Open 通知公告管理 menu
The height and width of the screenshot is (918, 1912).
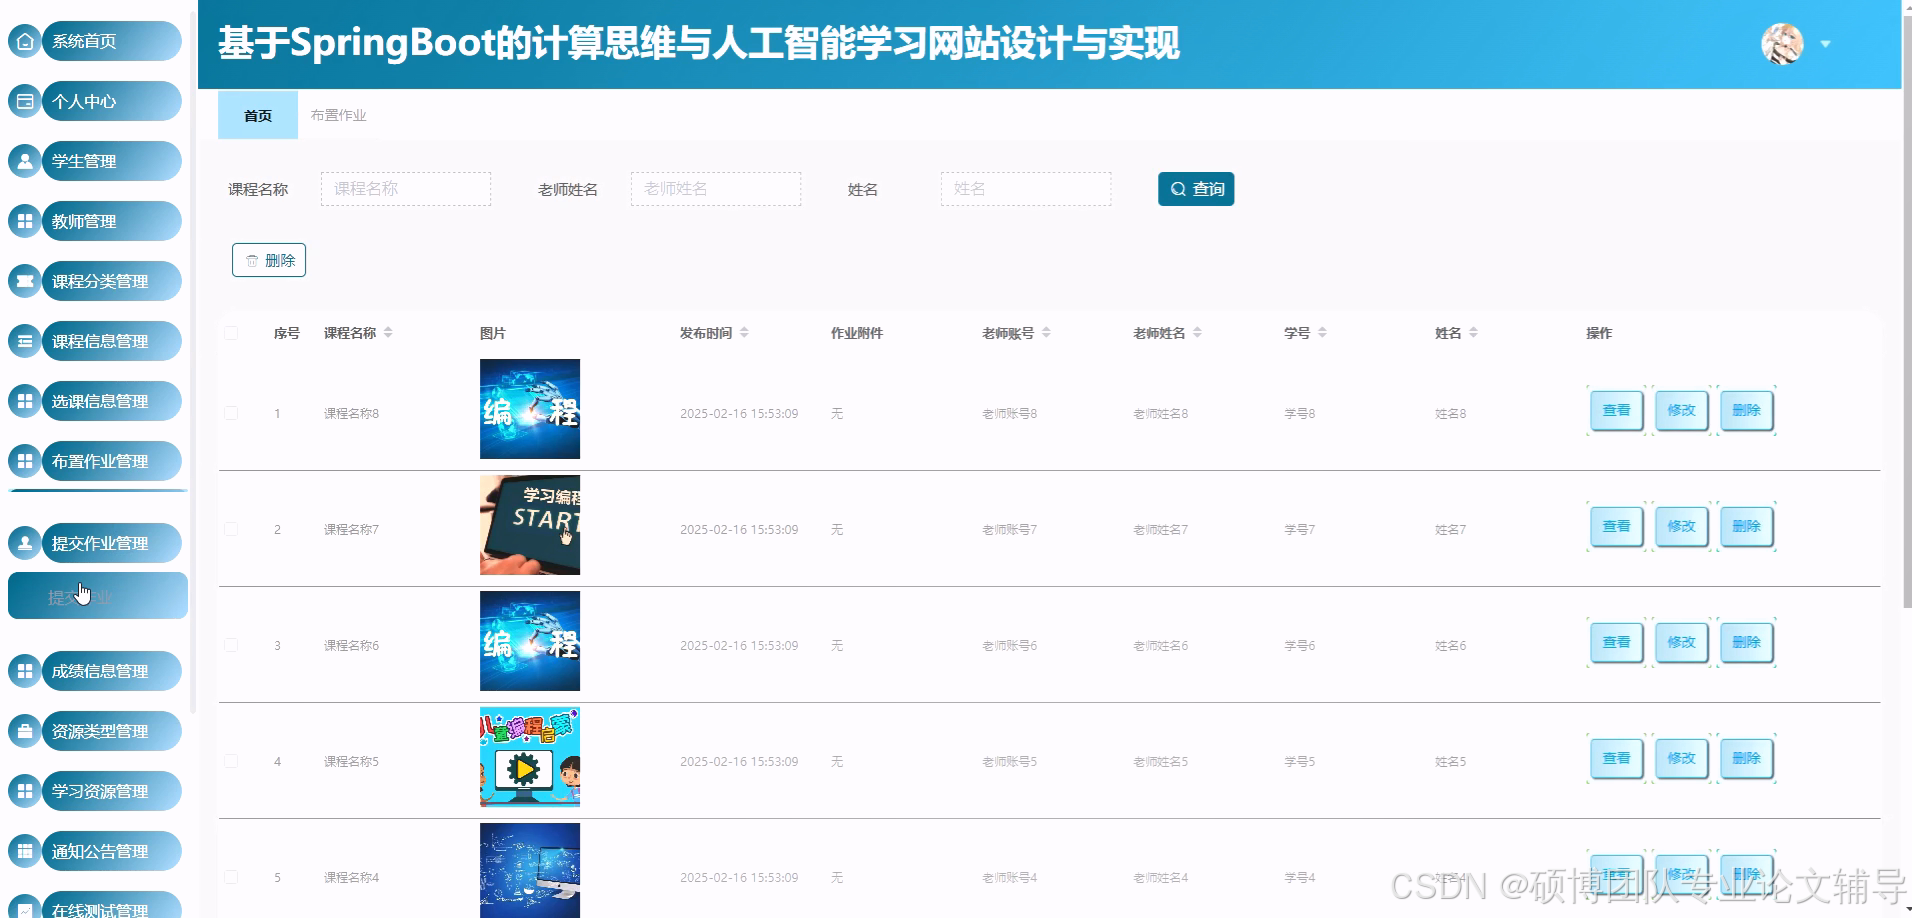point(111,851)
